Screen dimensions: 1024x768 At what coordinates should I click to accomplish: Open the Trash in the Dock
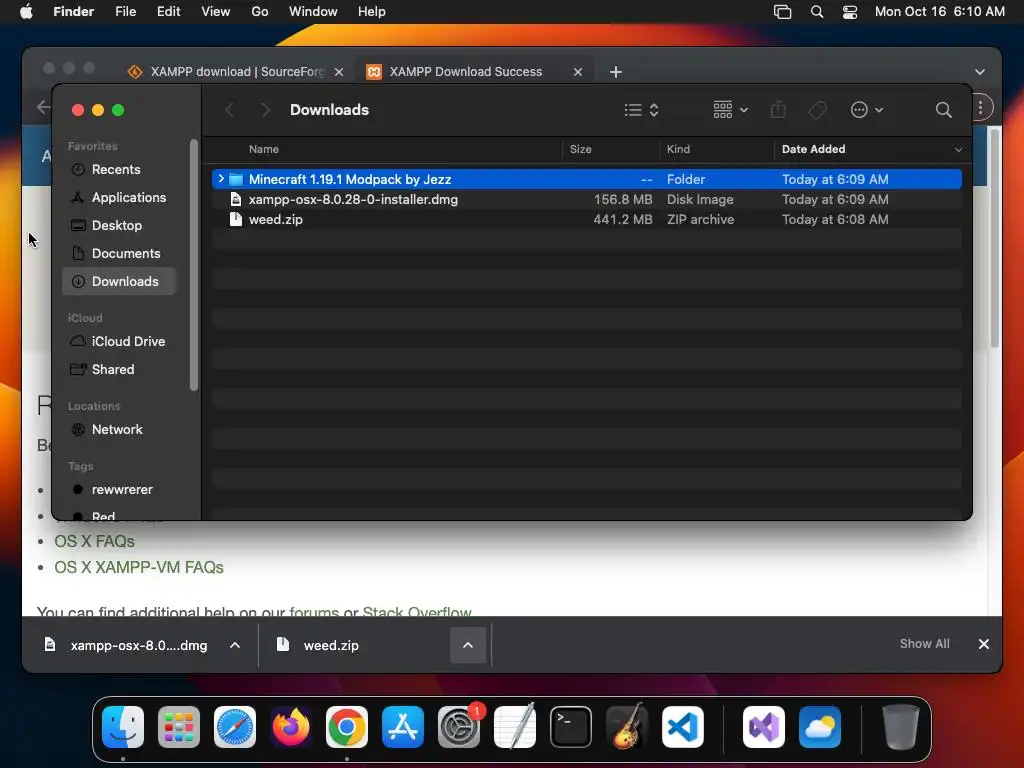tap(901, 727)
